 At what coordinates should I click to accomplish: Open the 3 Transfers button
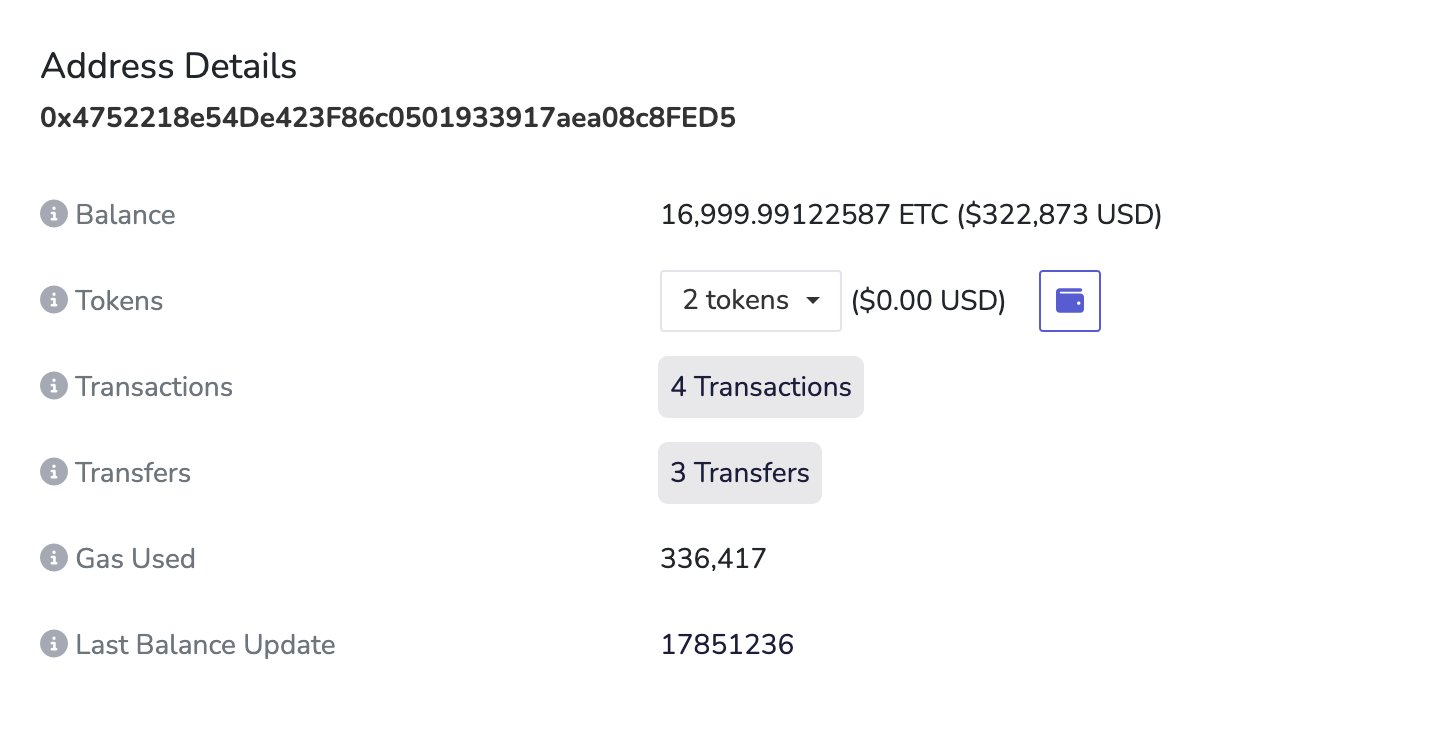coord(739,473)
